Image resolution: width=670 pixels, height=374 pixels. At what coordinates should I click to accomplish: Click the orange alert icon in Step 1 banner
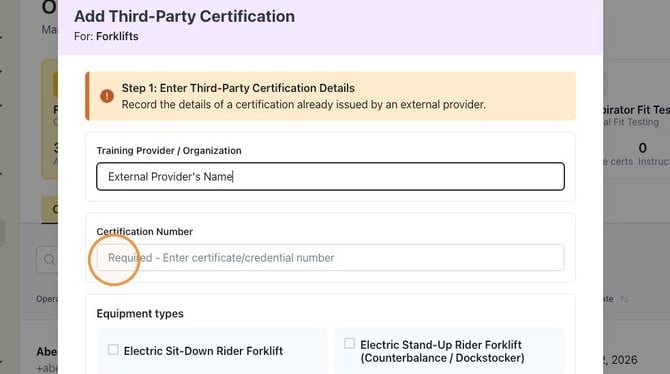click(x=107, y=96)
